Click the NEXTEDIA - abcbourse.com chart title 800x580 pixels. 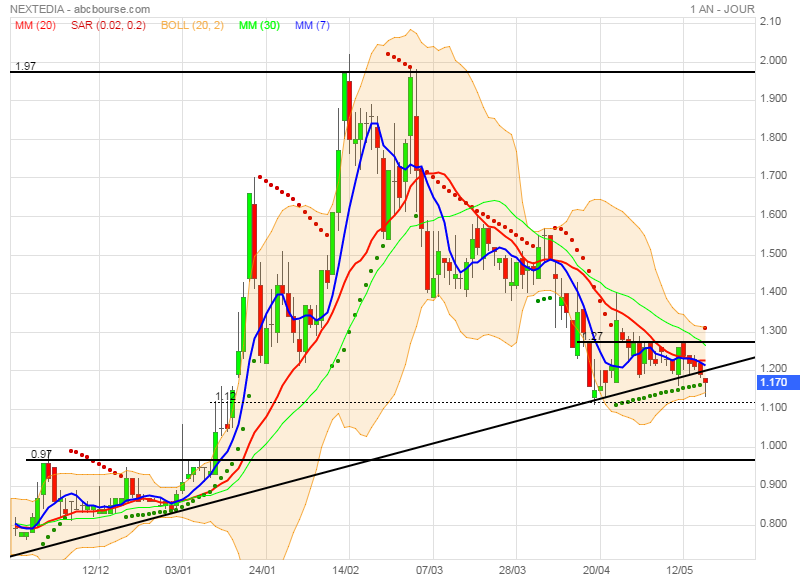tap(80, 9)
